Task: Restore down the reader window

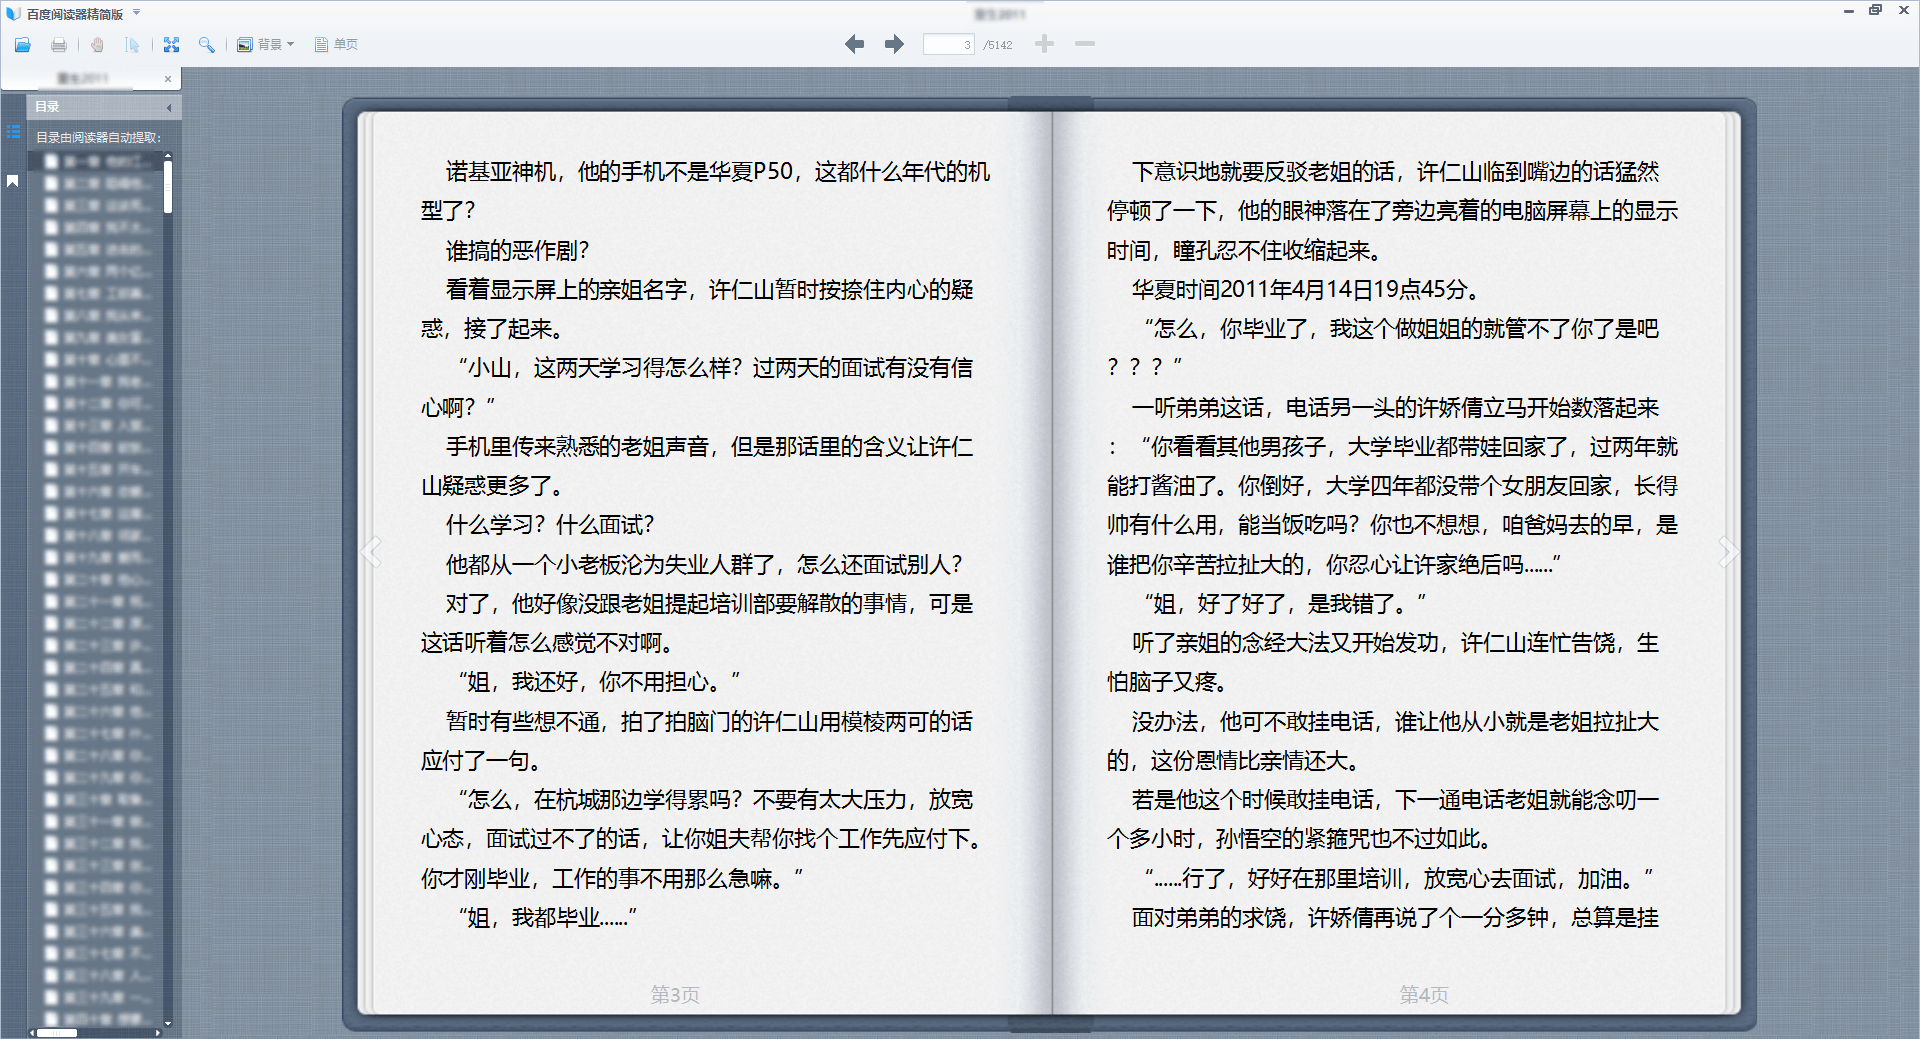Action: coord(1875,11)
